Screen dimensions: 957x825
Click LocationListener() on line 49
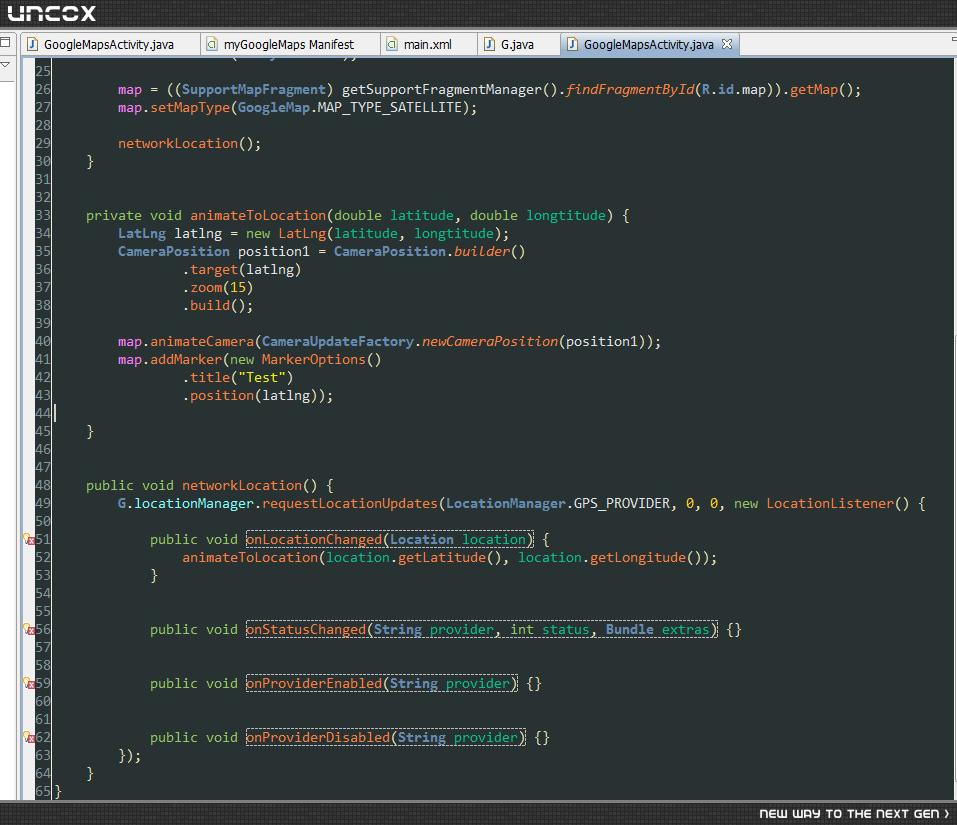tap(838, 503)
